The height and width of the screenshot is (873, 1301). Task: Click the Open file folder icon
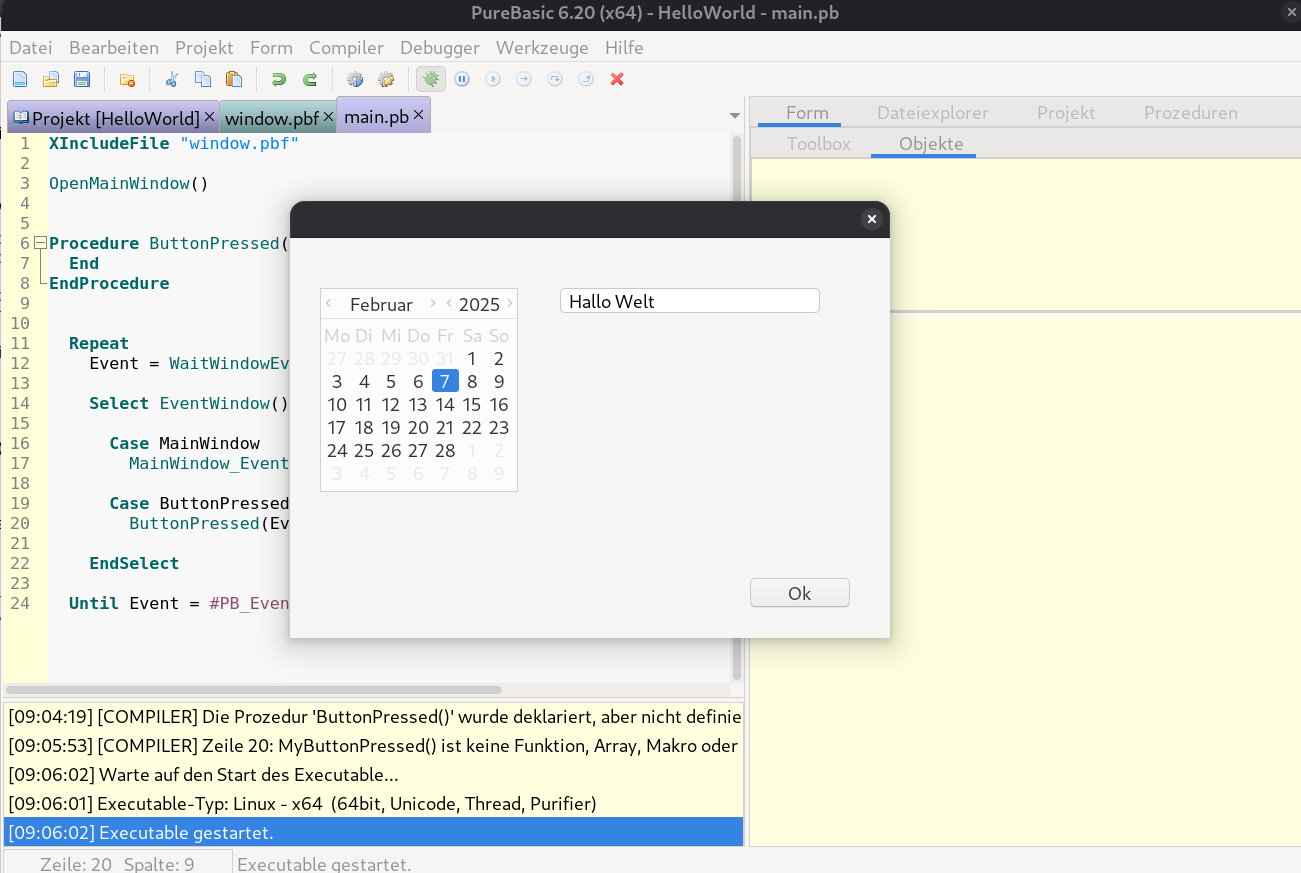pyautogui.click(x=51, y=79)
